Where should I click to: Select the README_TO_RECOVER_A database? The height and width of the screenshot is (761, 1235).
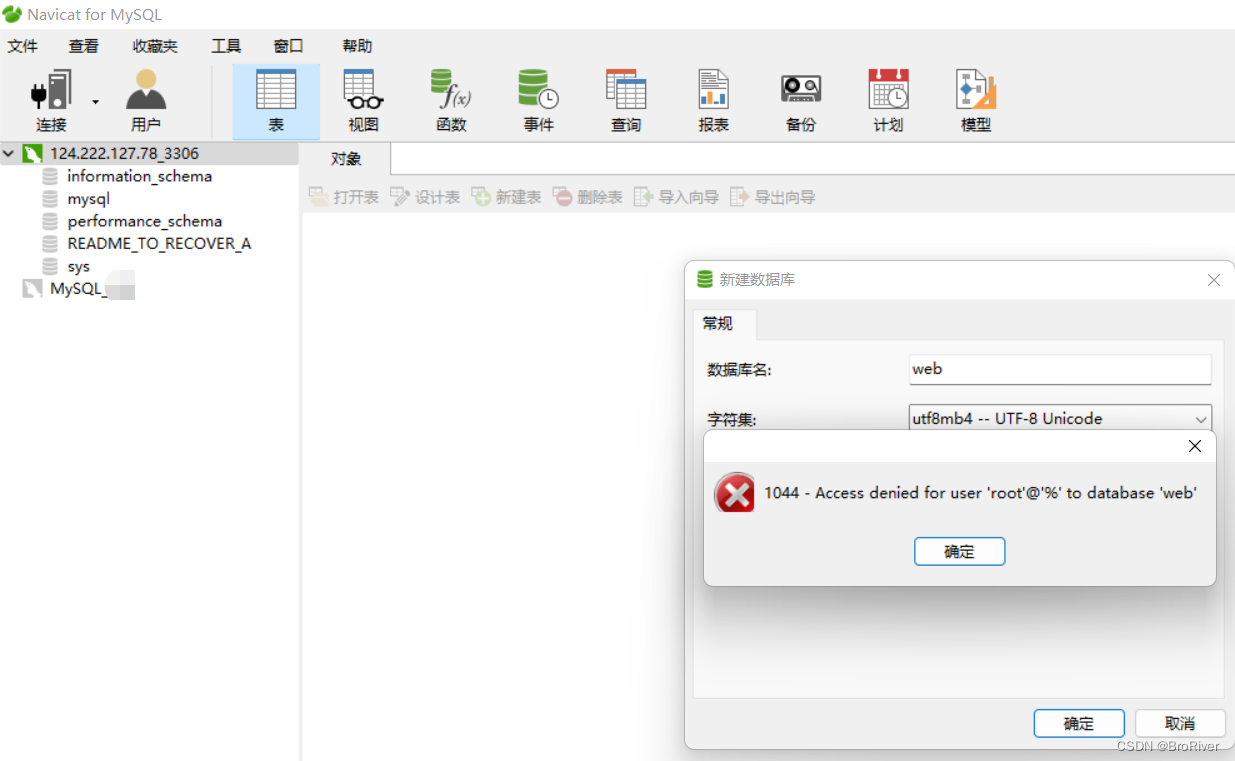click(x=159, y=244)
